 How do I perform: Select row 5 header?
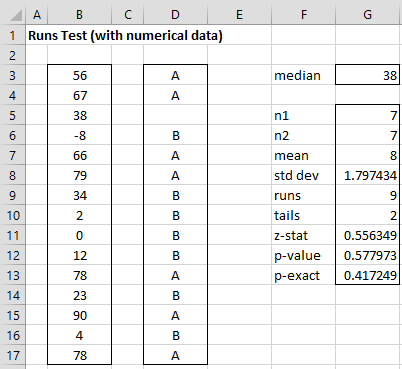tap(13, 115)
